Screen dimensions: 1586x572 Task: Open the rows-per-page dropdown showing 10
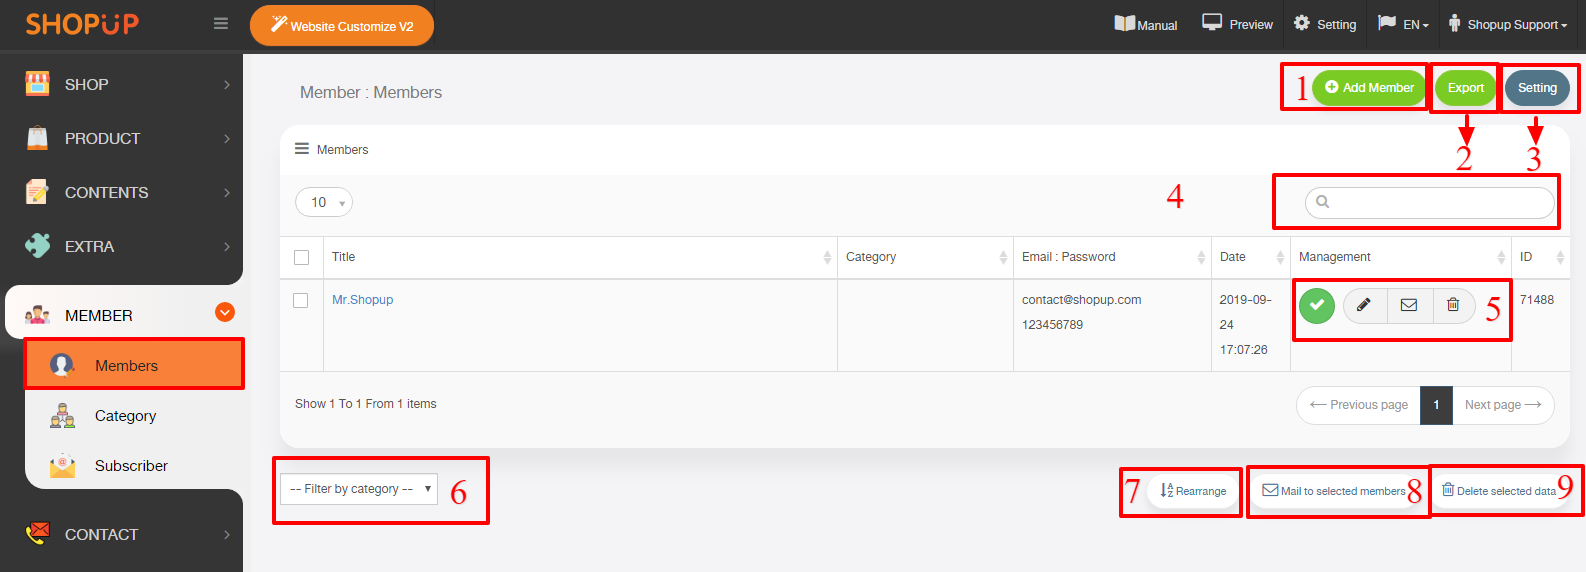324,202
